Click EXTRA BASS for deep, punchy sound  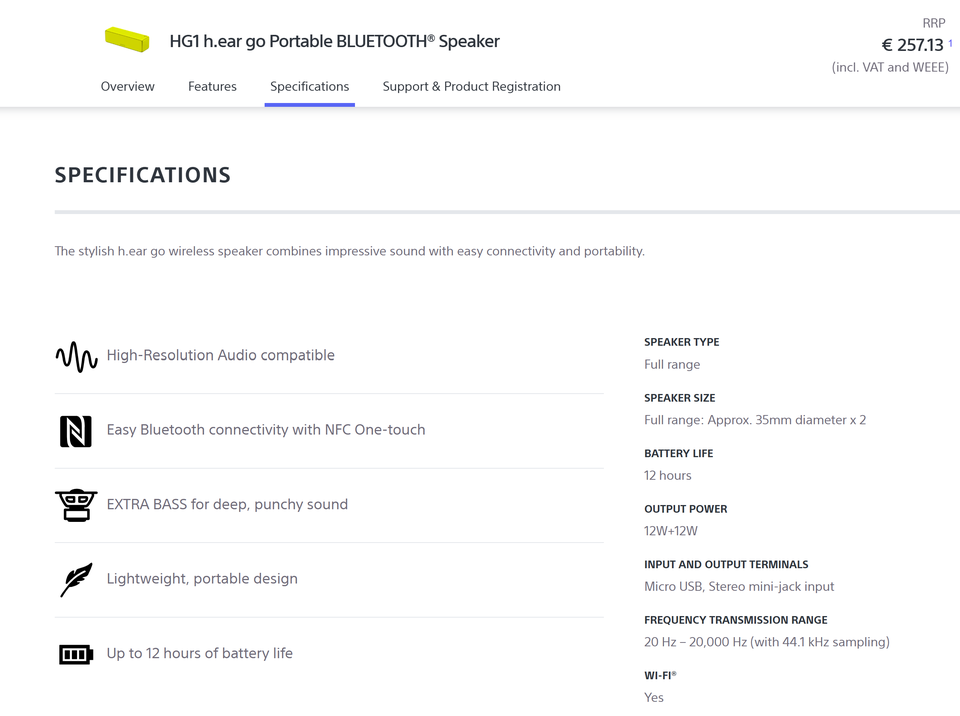(227, 504)
